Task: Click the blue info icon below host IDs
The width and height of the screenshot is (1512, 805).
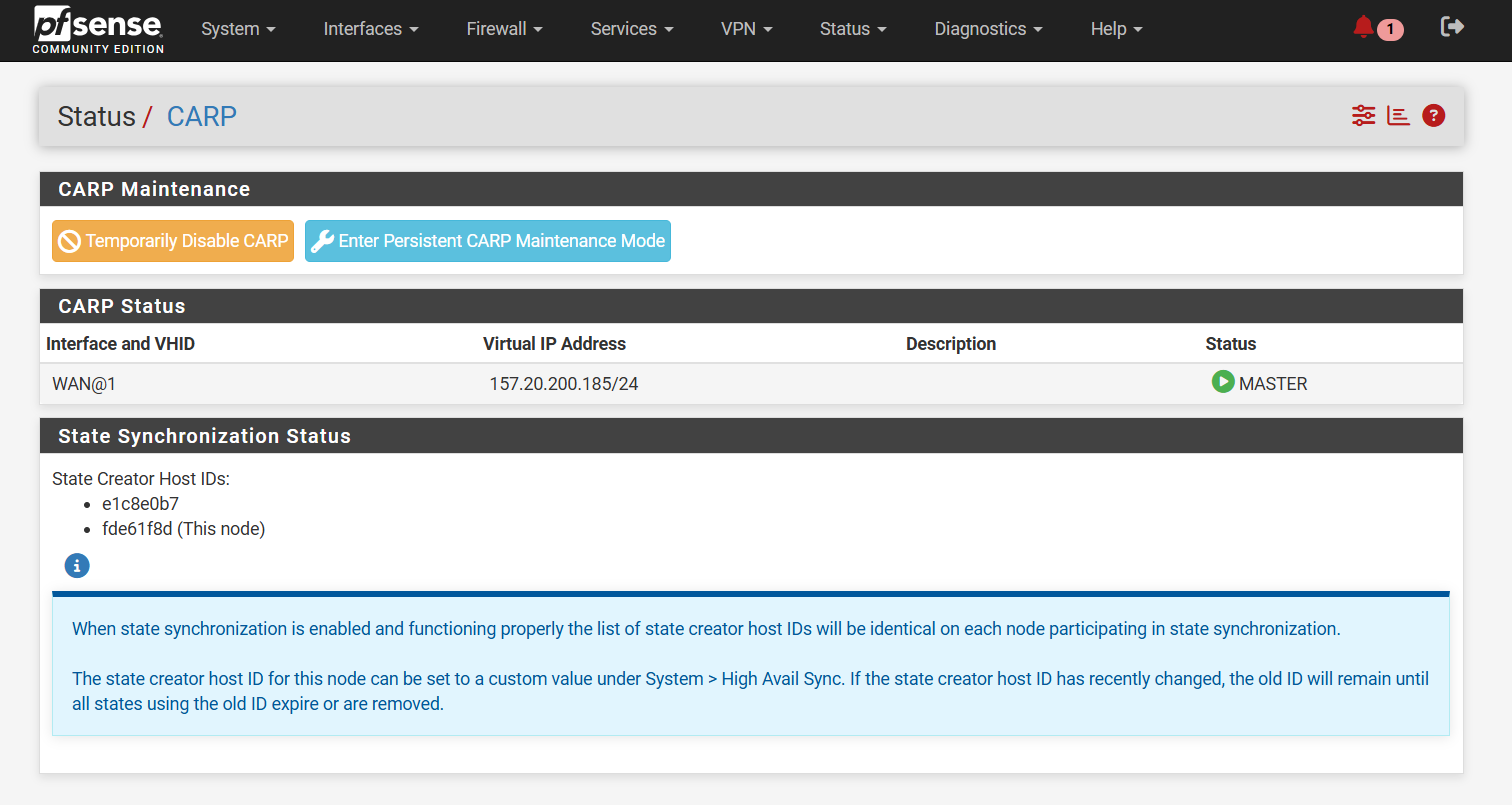Action: [x=77, y=566]
